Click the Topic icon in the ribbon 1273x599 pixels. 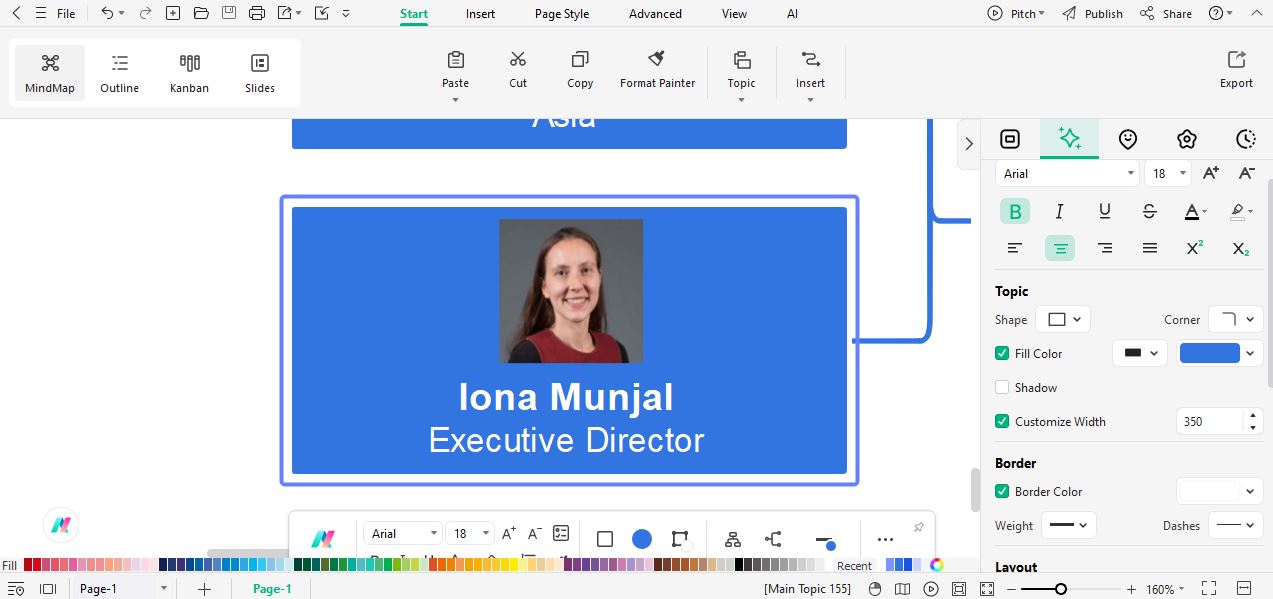(742, 60)
